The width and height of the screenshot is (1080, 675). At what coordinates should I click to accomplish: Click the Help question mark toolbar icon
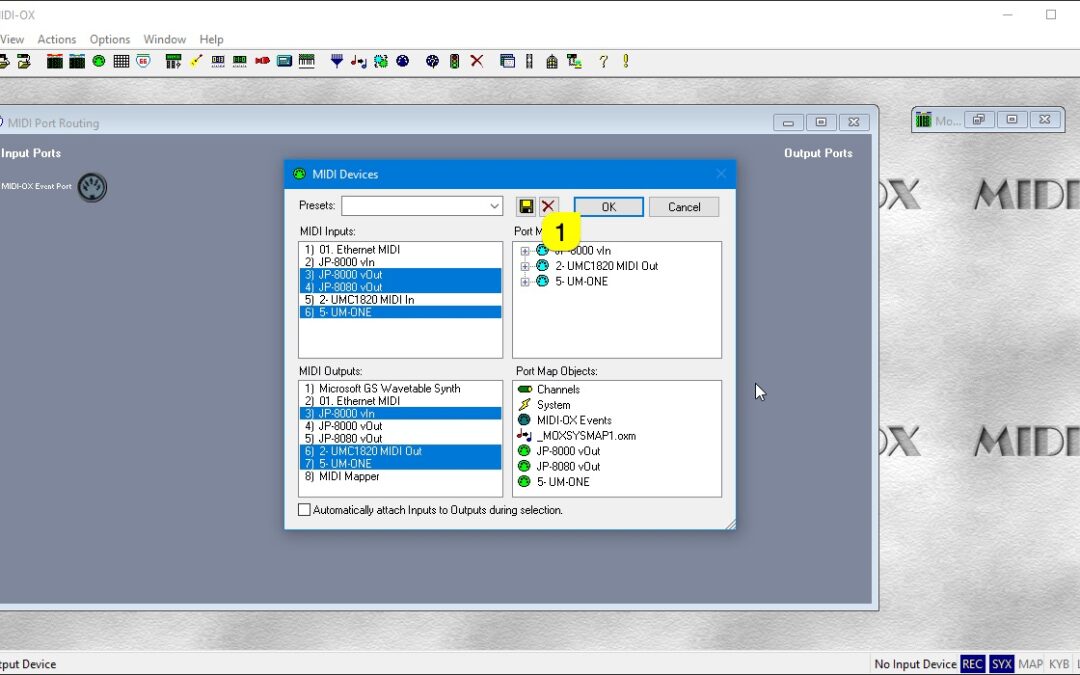(602, 61)
